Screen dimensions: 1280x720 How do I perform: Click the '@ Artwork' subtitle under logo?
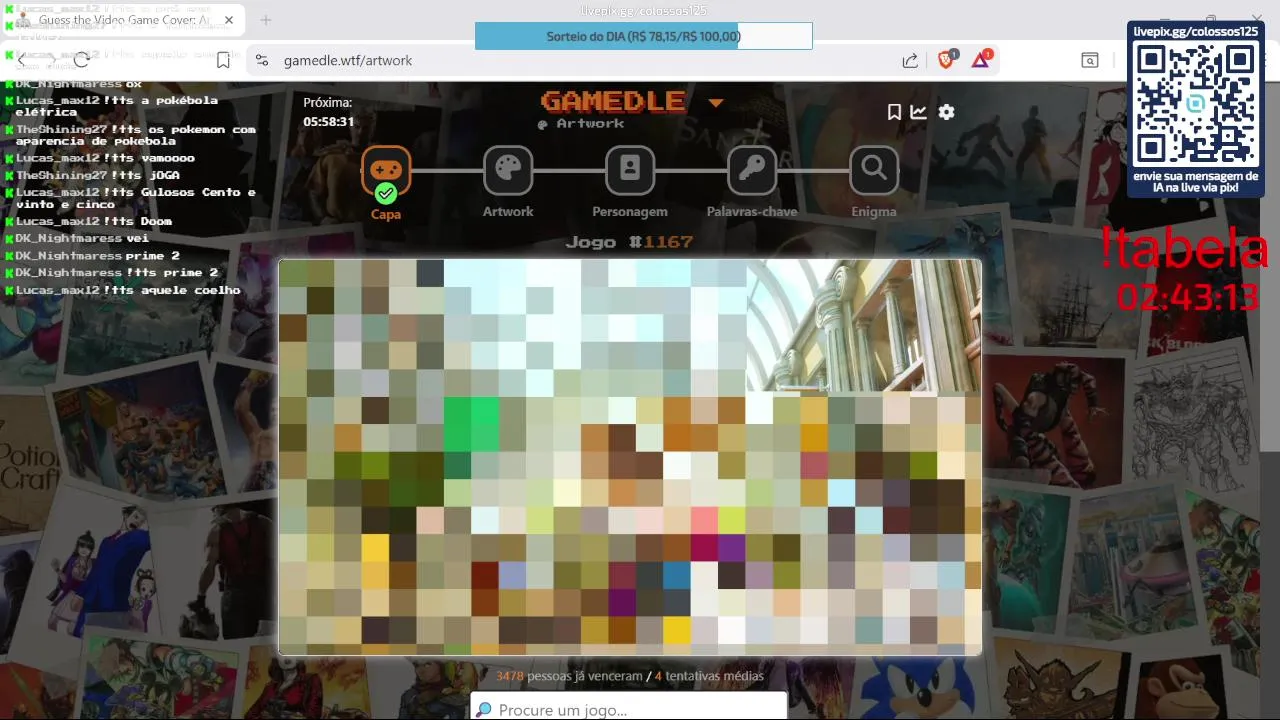pos(581,123)
